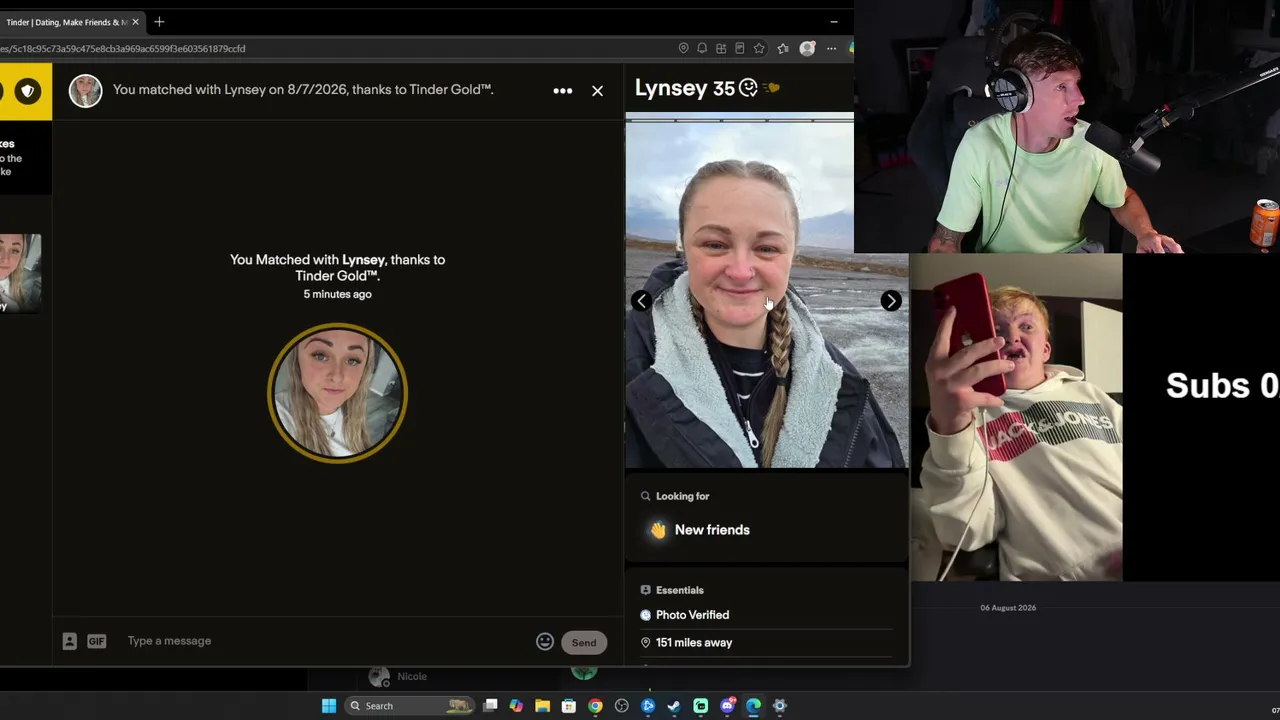Open the browser profile avatar
Viewport: 1280px width, 720px height.
click(x=807, y=48)
